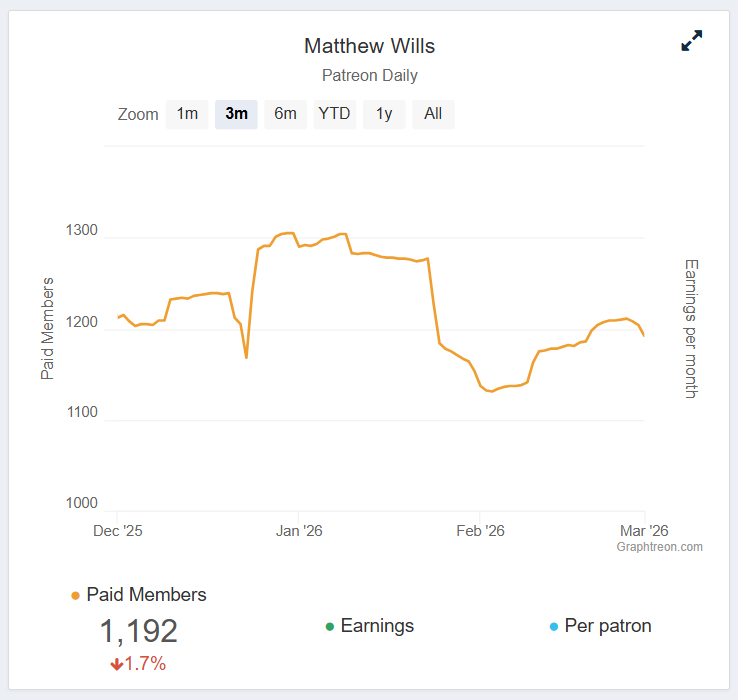Expand the chart to fullscreen
Viewport: 738px width, 700px height.
pos(691,41)
